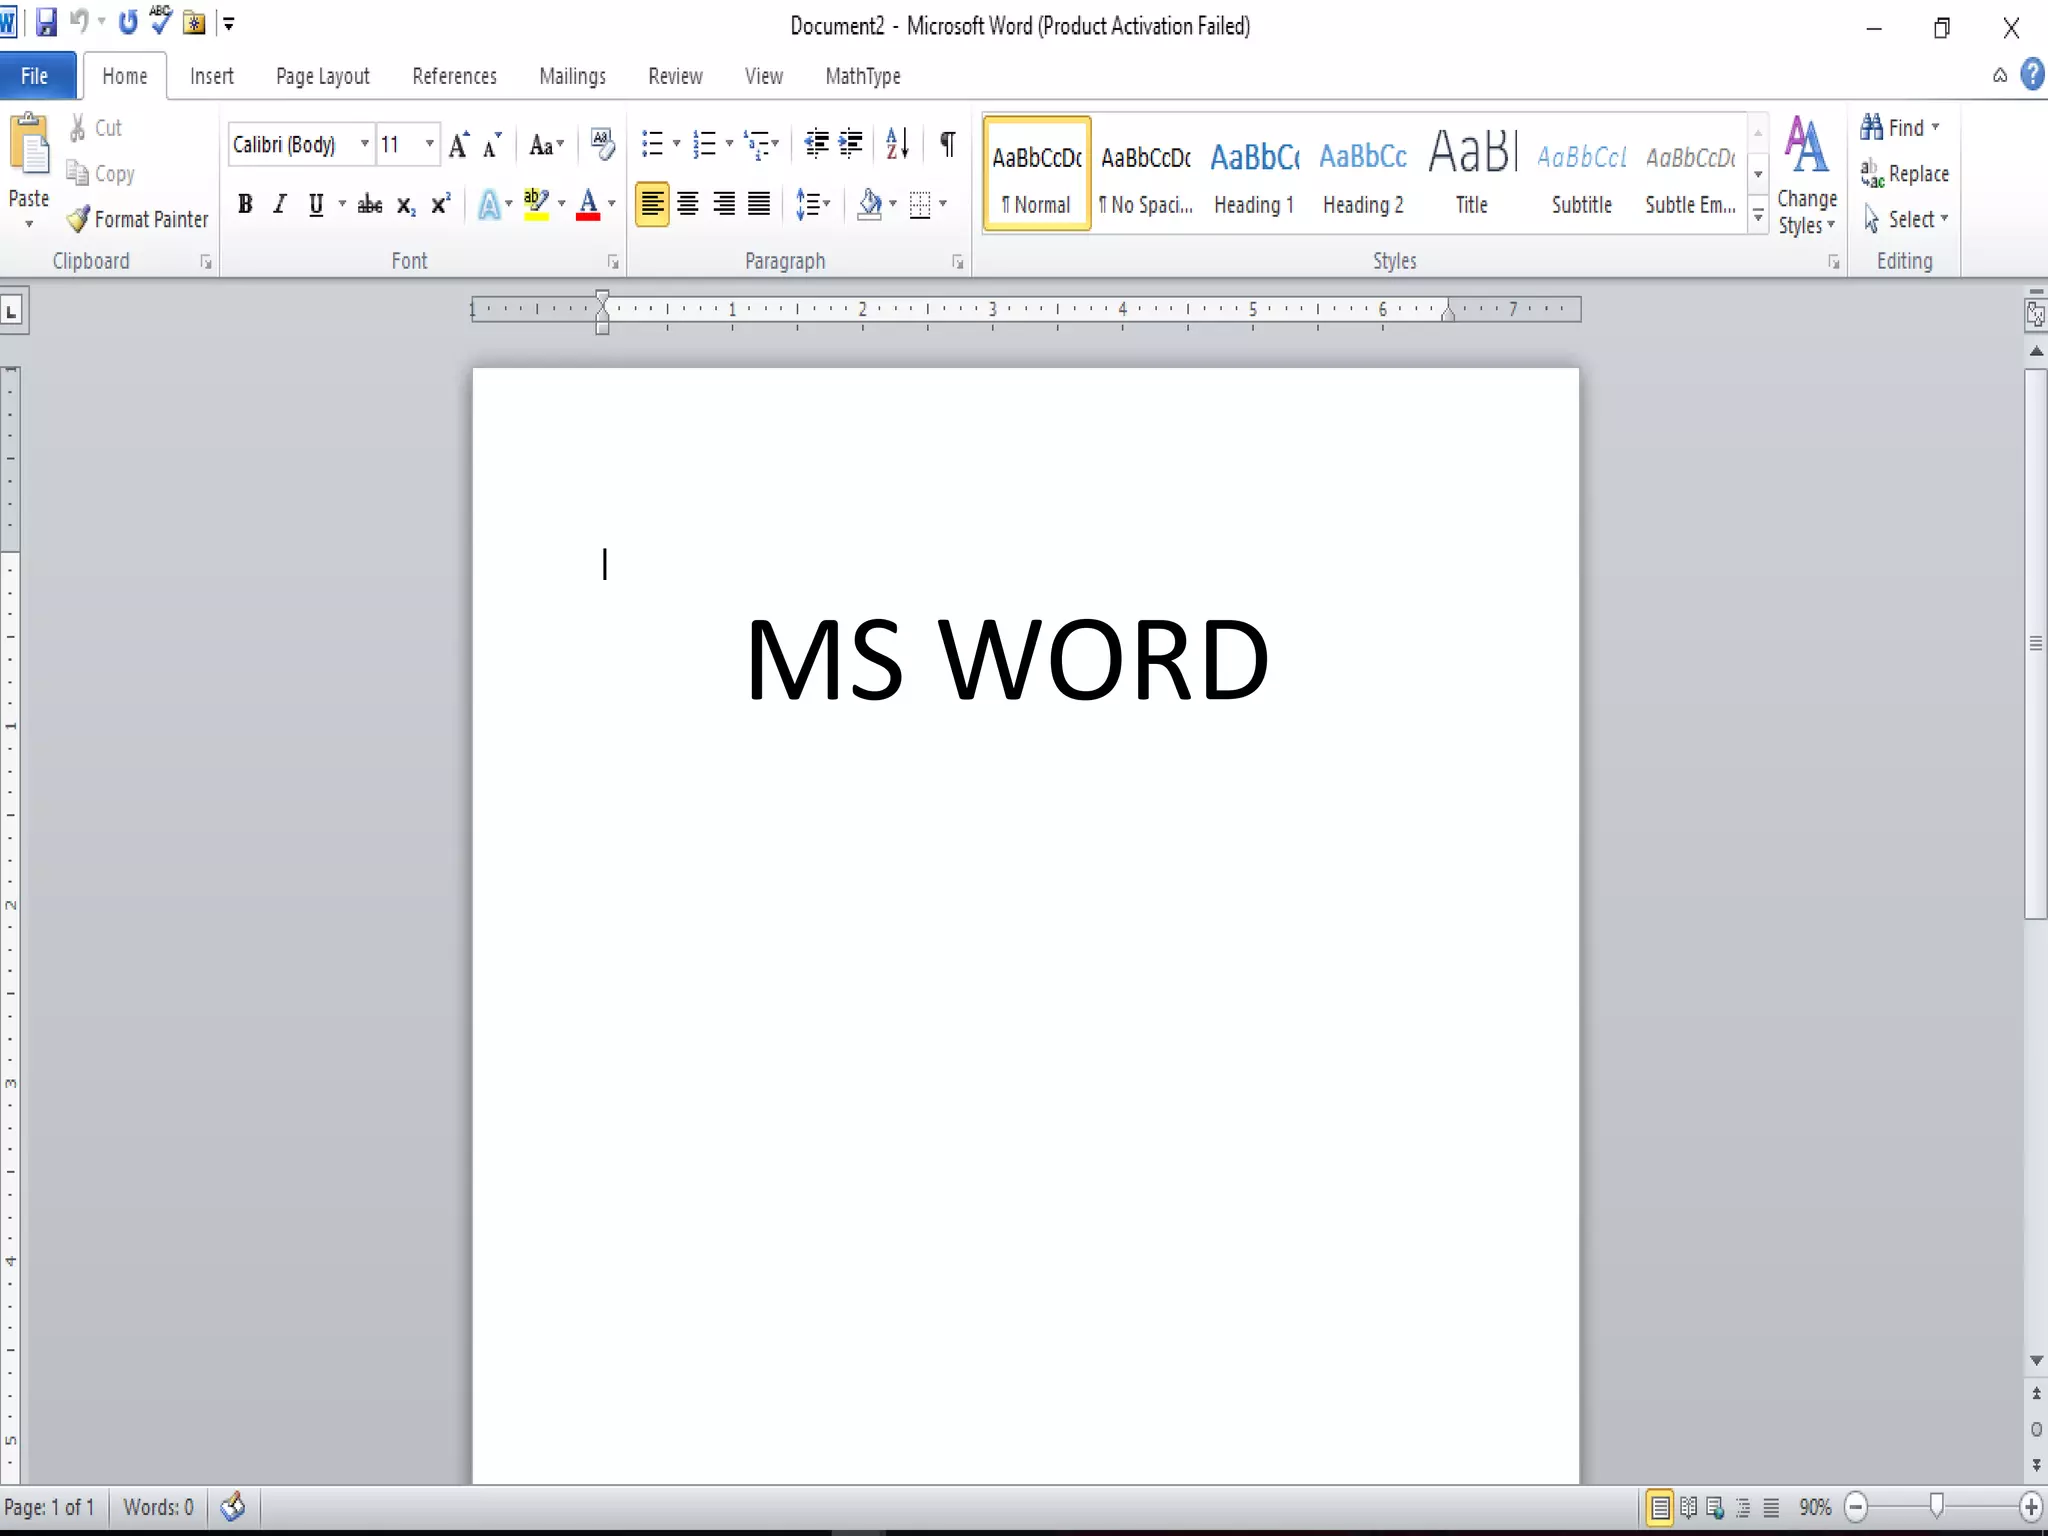Open the Font dialog launcher
Viewport: 2048px width, 1536px height.
[613, 262]
